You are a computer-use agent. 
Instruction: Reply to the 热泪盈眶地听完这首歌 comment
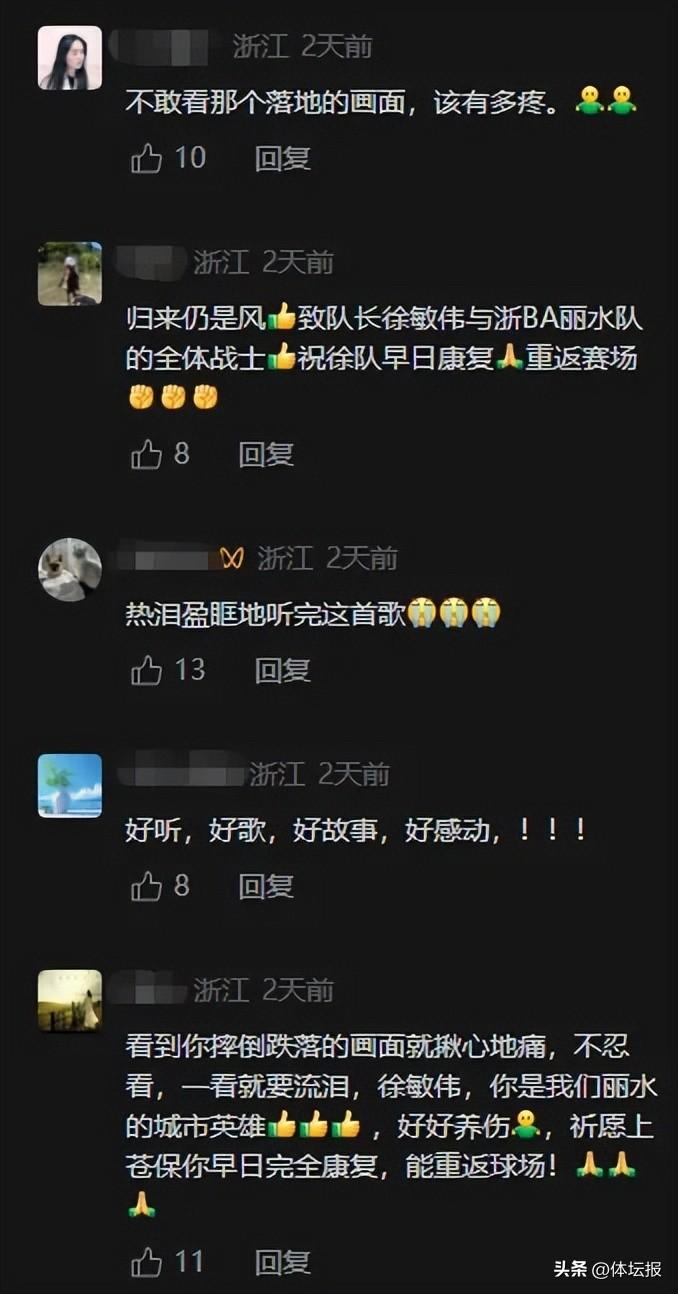click(282, 670)
